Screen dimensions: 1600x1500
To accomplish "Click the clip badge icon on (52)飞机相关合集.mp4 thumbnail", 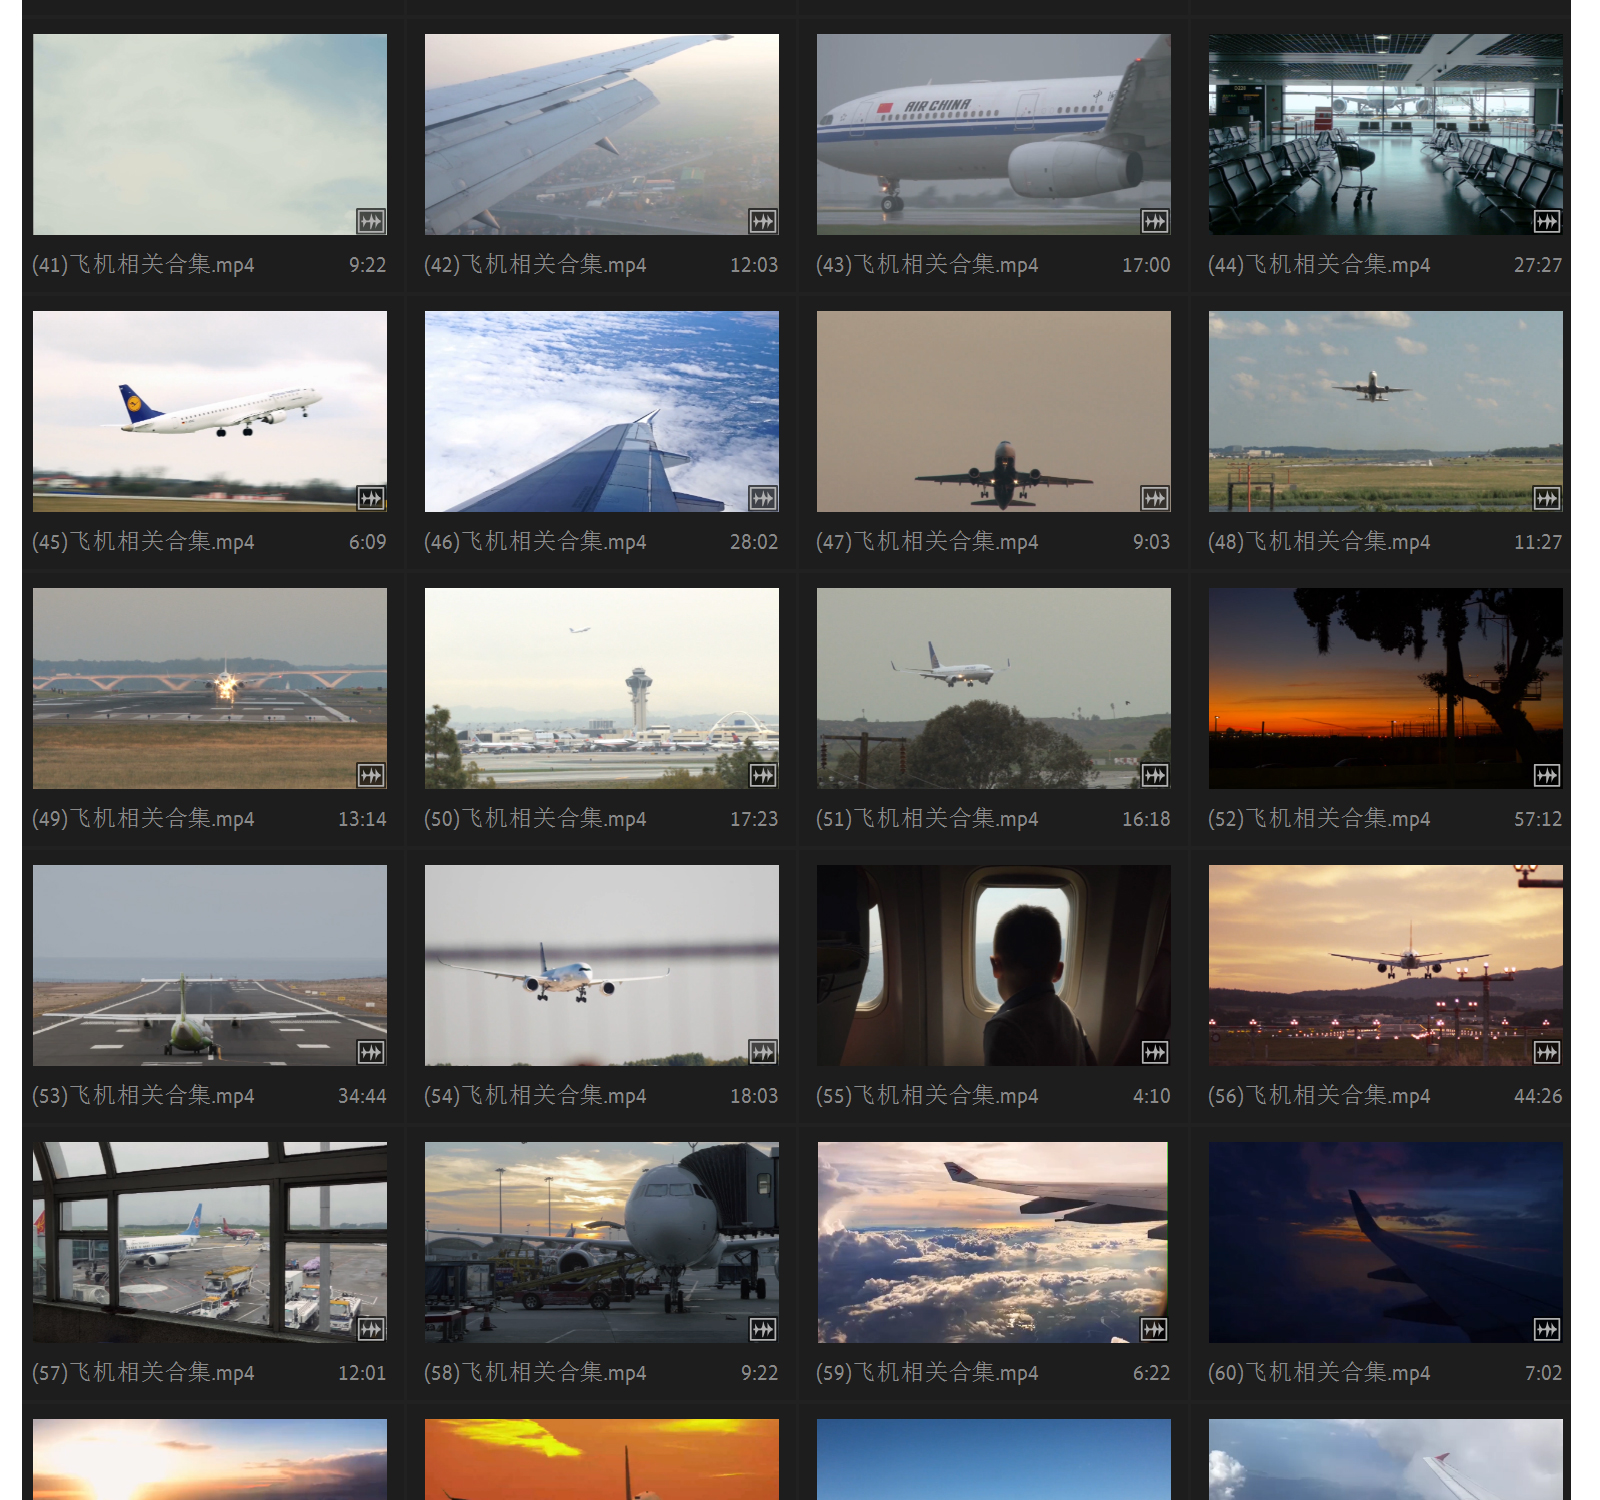I will pyautogui.click(x=1547, y=775).
